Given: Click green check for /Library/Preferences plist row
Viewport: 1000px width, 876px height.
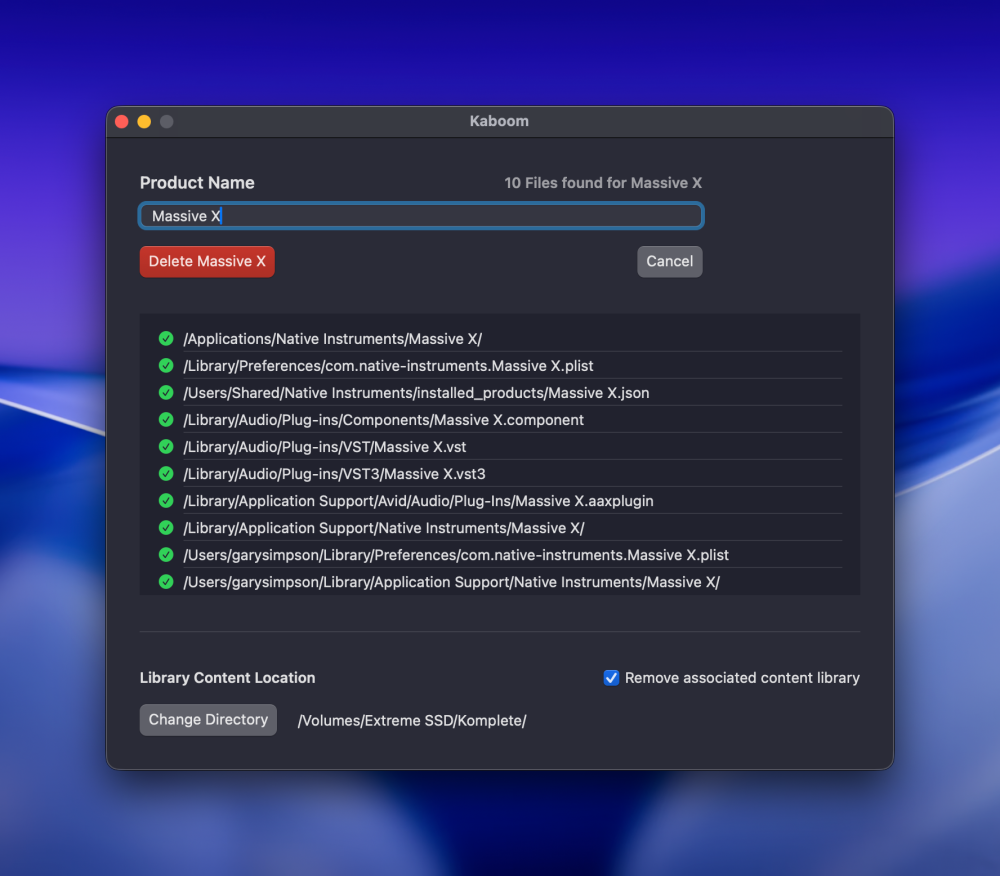Looking at the screenshot, I should [x=166, y=365].
